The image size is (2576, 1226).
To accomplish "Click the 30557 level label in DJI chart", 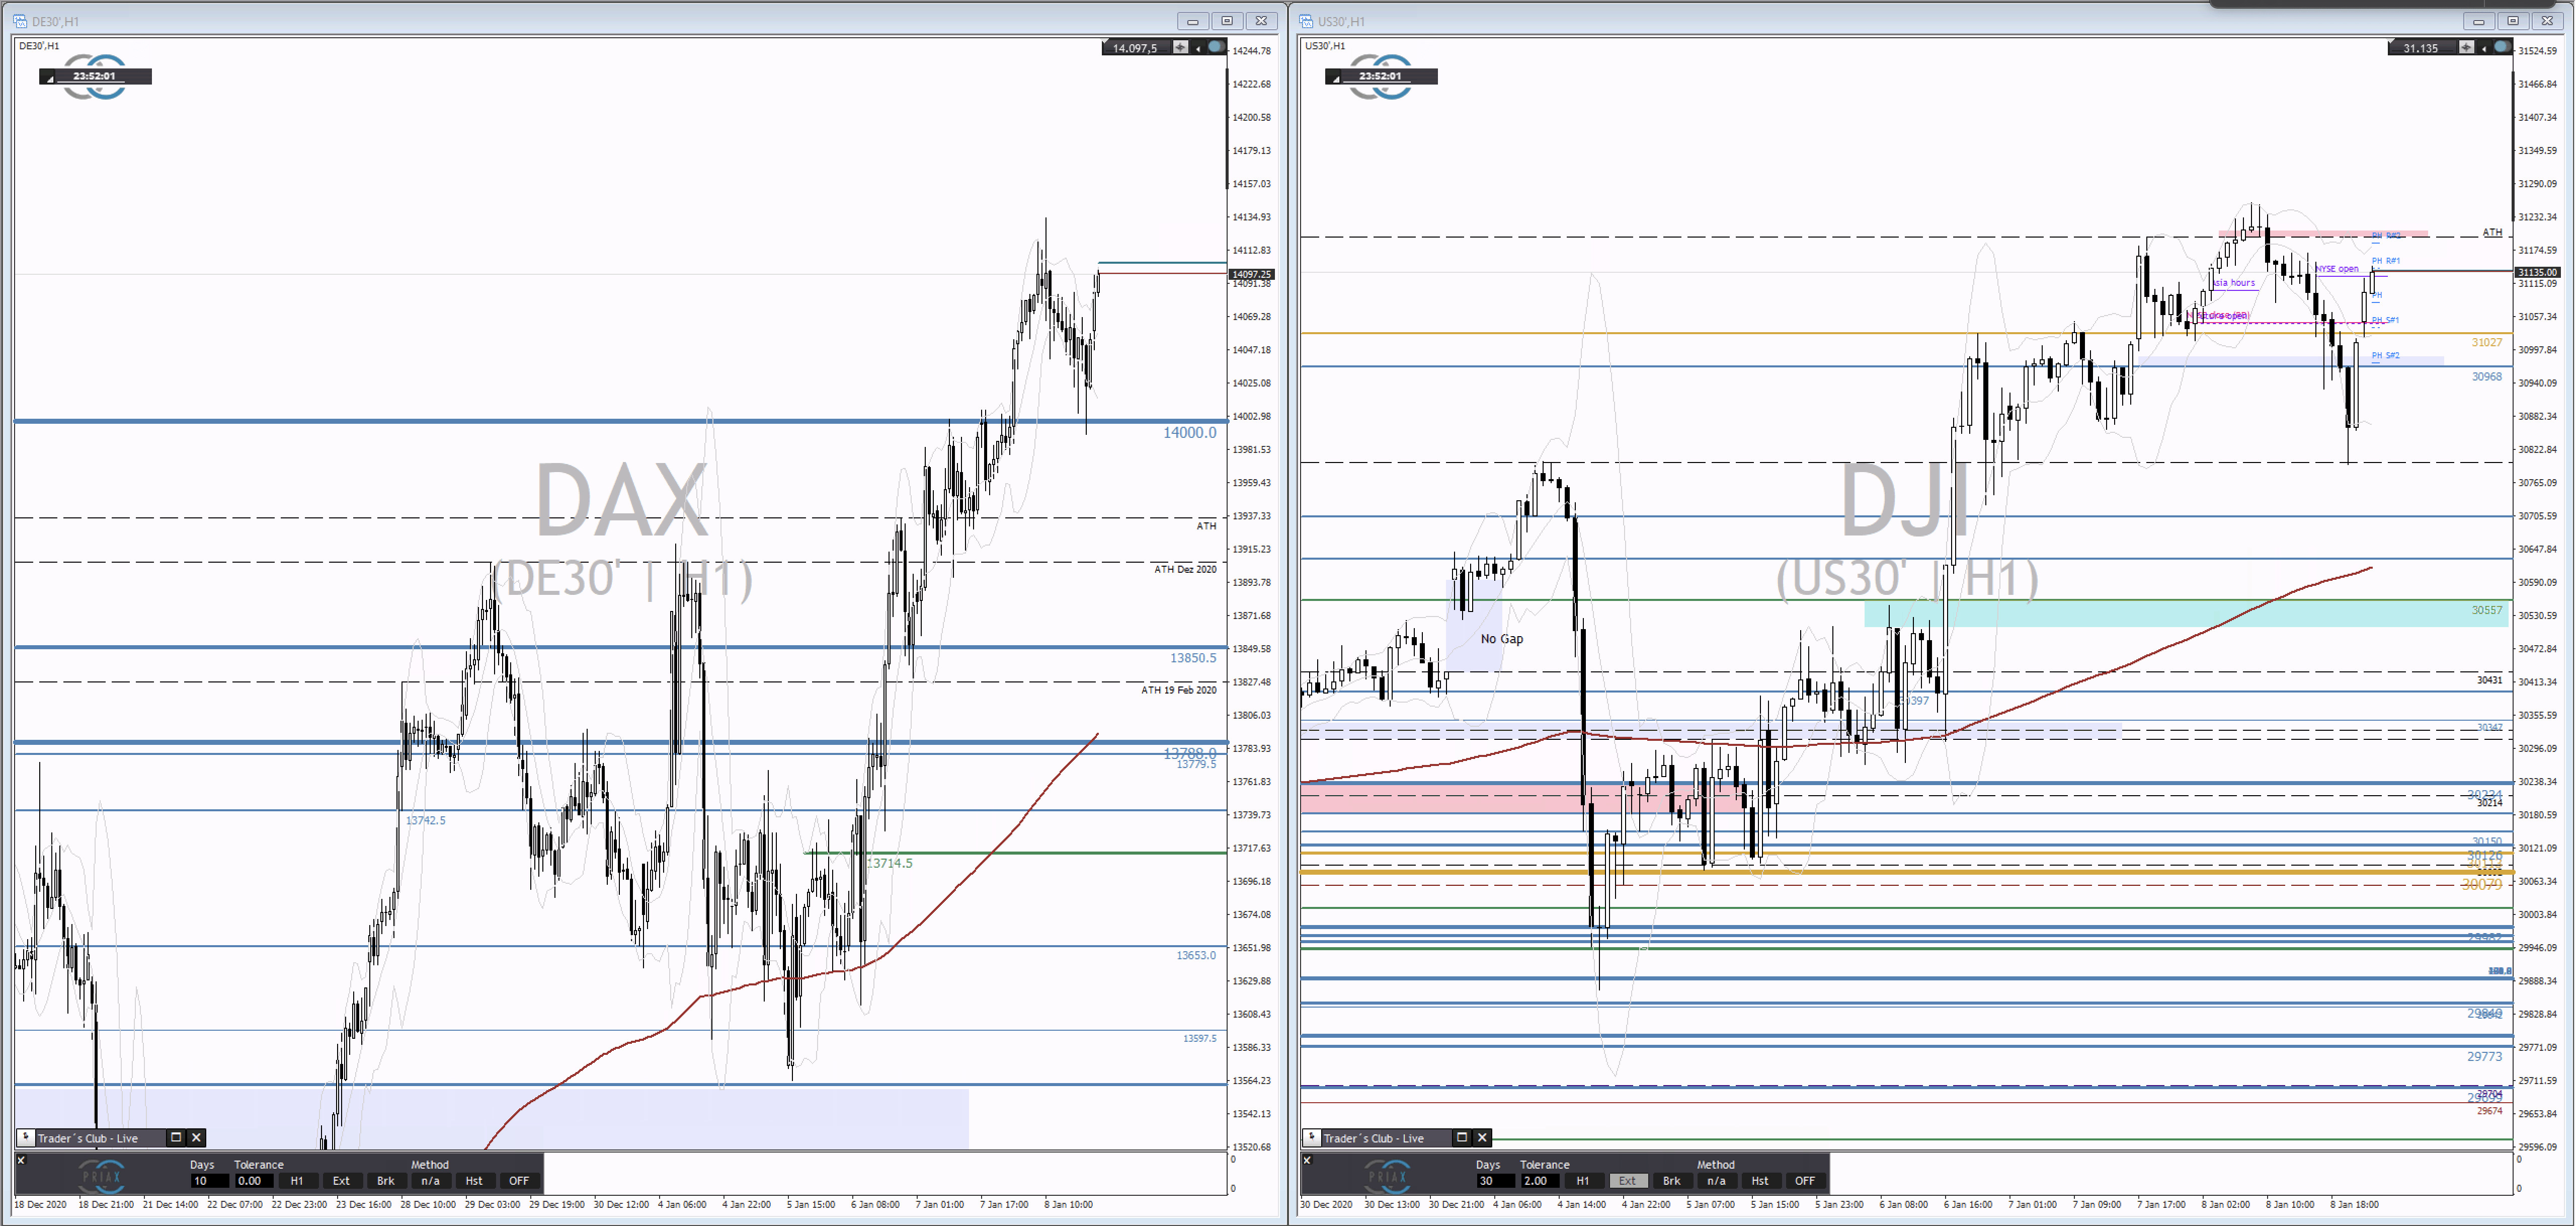I will [x=2487, y=610].
